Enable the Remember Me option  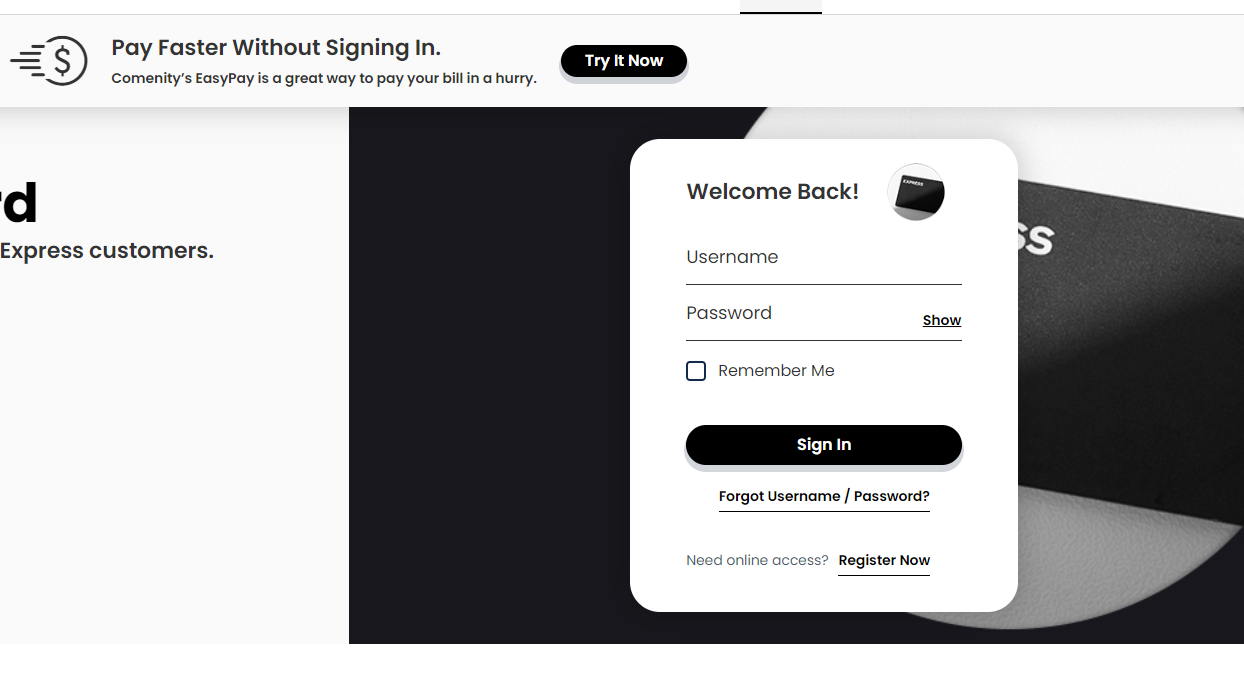696,370
